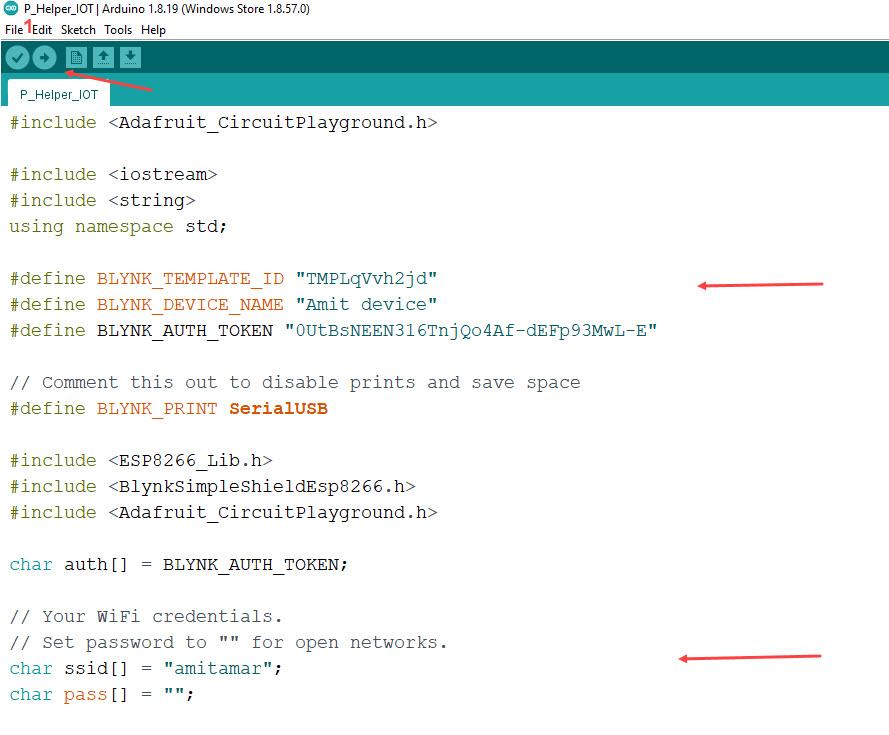Open the Sketch menu
Image resolution: width=889 pixels, height=735 pixels.
[x=78, y=29]
